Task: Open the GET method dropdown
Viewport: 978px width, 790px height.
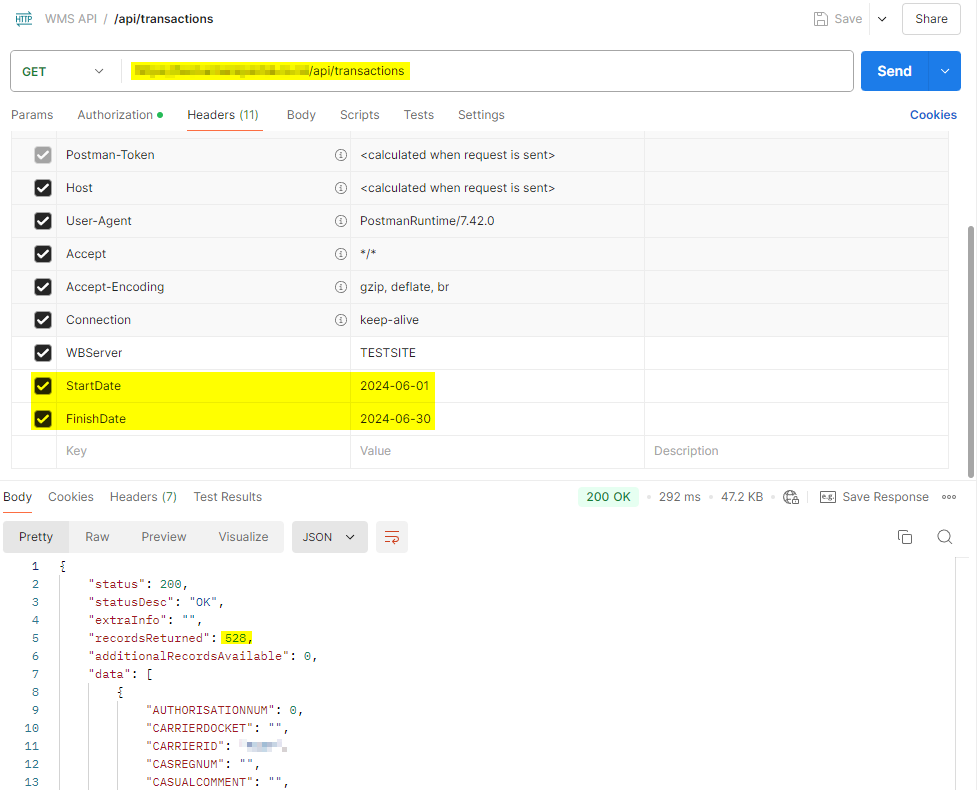Action: tap(63, 72)
